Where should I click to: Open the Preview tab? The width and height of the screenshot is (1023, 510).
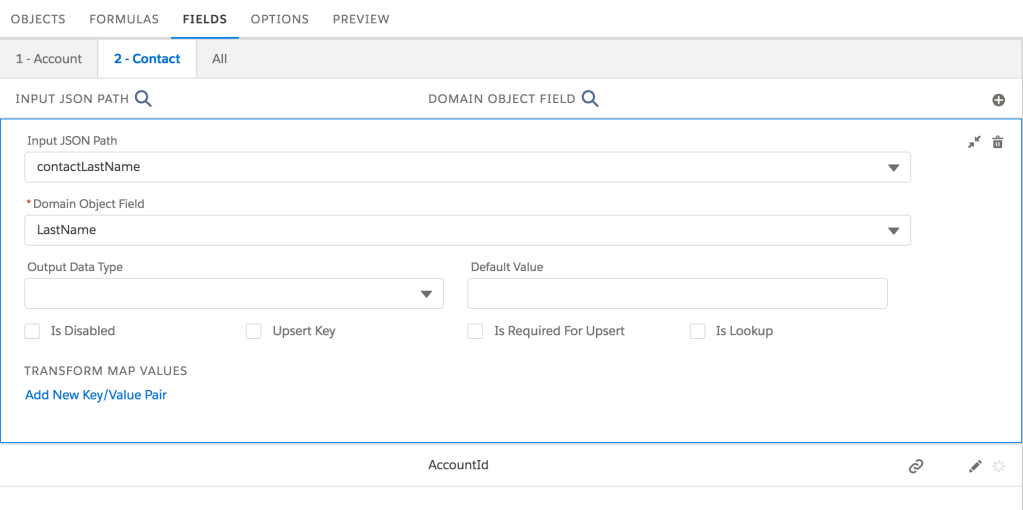click(x=361, y=19)
